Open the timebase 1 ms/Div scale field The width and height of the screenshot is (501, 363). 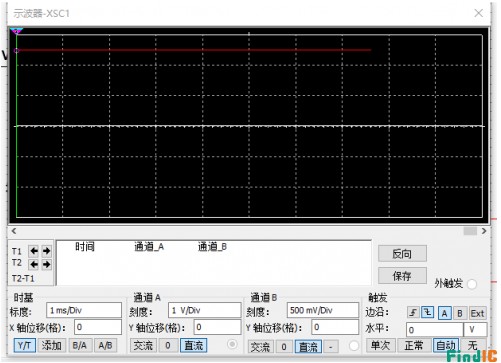click(84, 310)
